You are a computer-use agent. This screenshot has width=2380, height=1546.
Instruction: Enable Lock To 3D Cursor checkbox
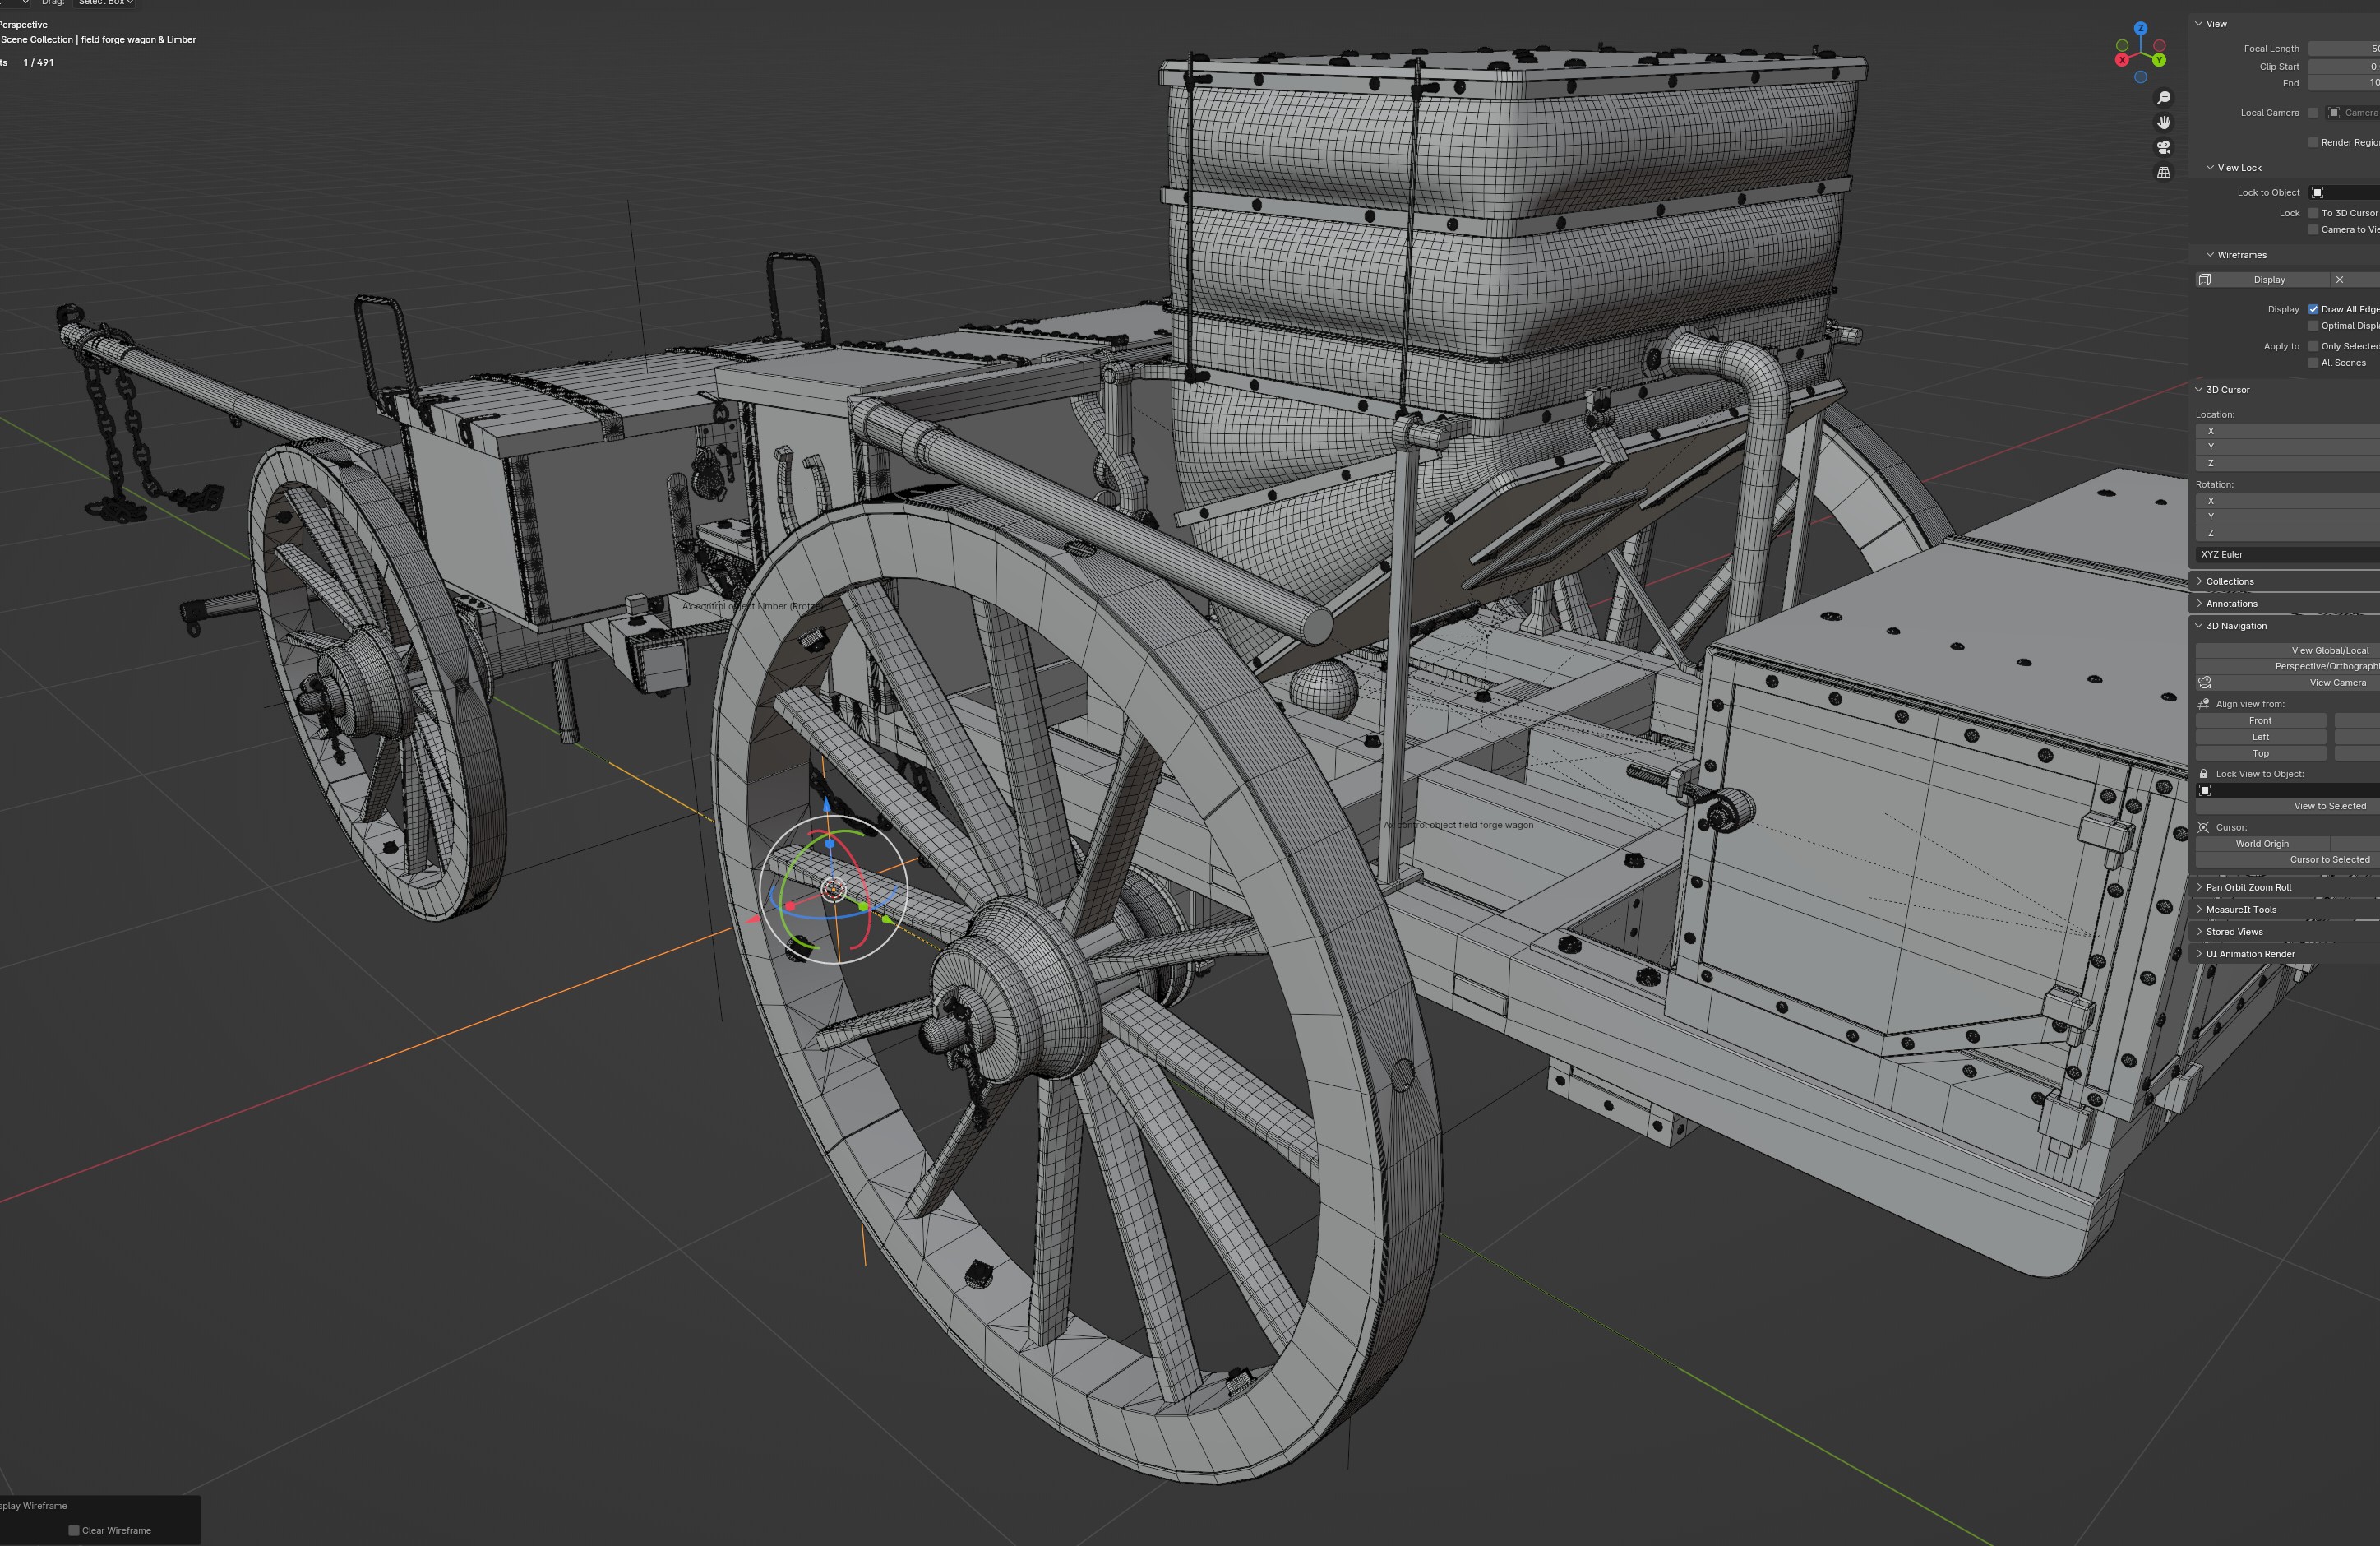coord(2313,213)
